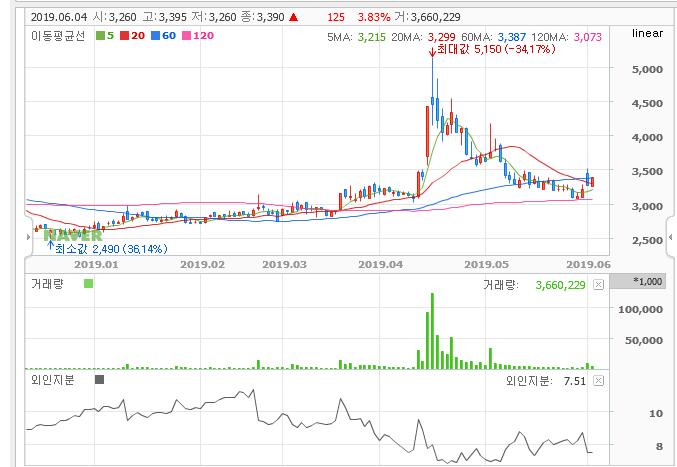
Task: Click the 거래량 value 3,660,229 in volume panel
Action: tap(560, 285)
